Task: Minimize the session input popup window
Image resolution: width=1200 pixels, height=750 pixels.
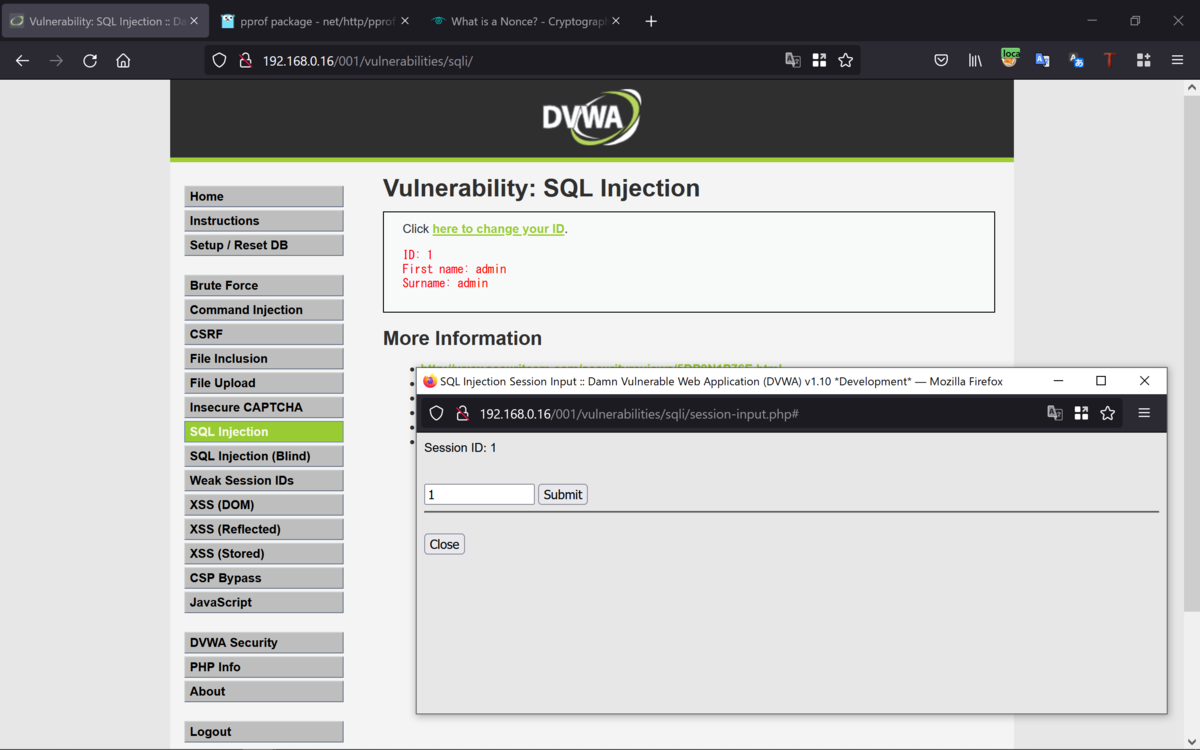Action: 1058,381
